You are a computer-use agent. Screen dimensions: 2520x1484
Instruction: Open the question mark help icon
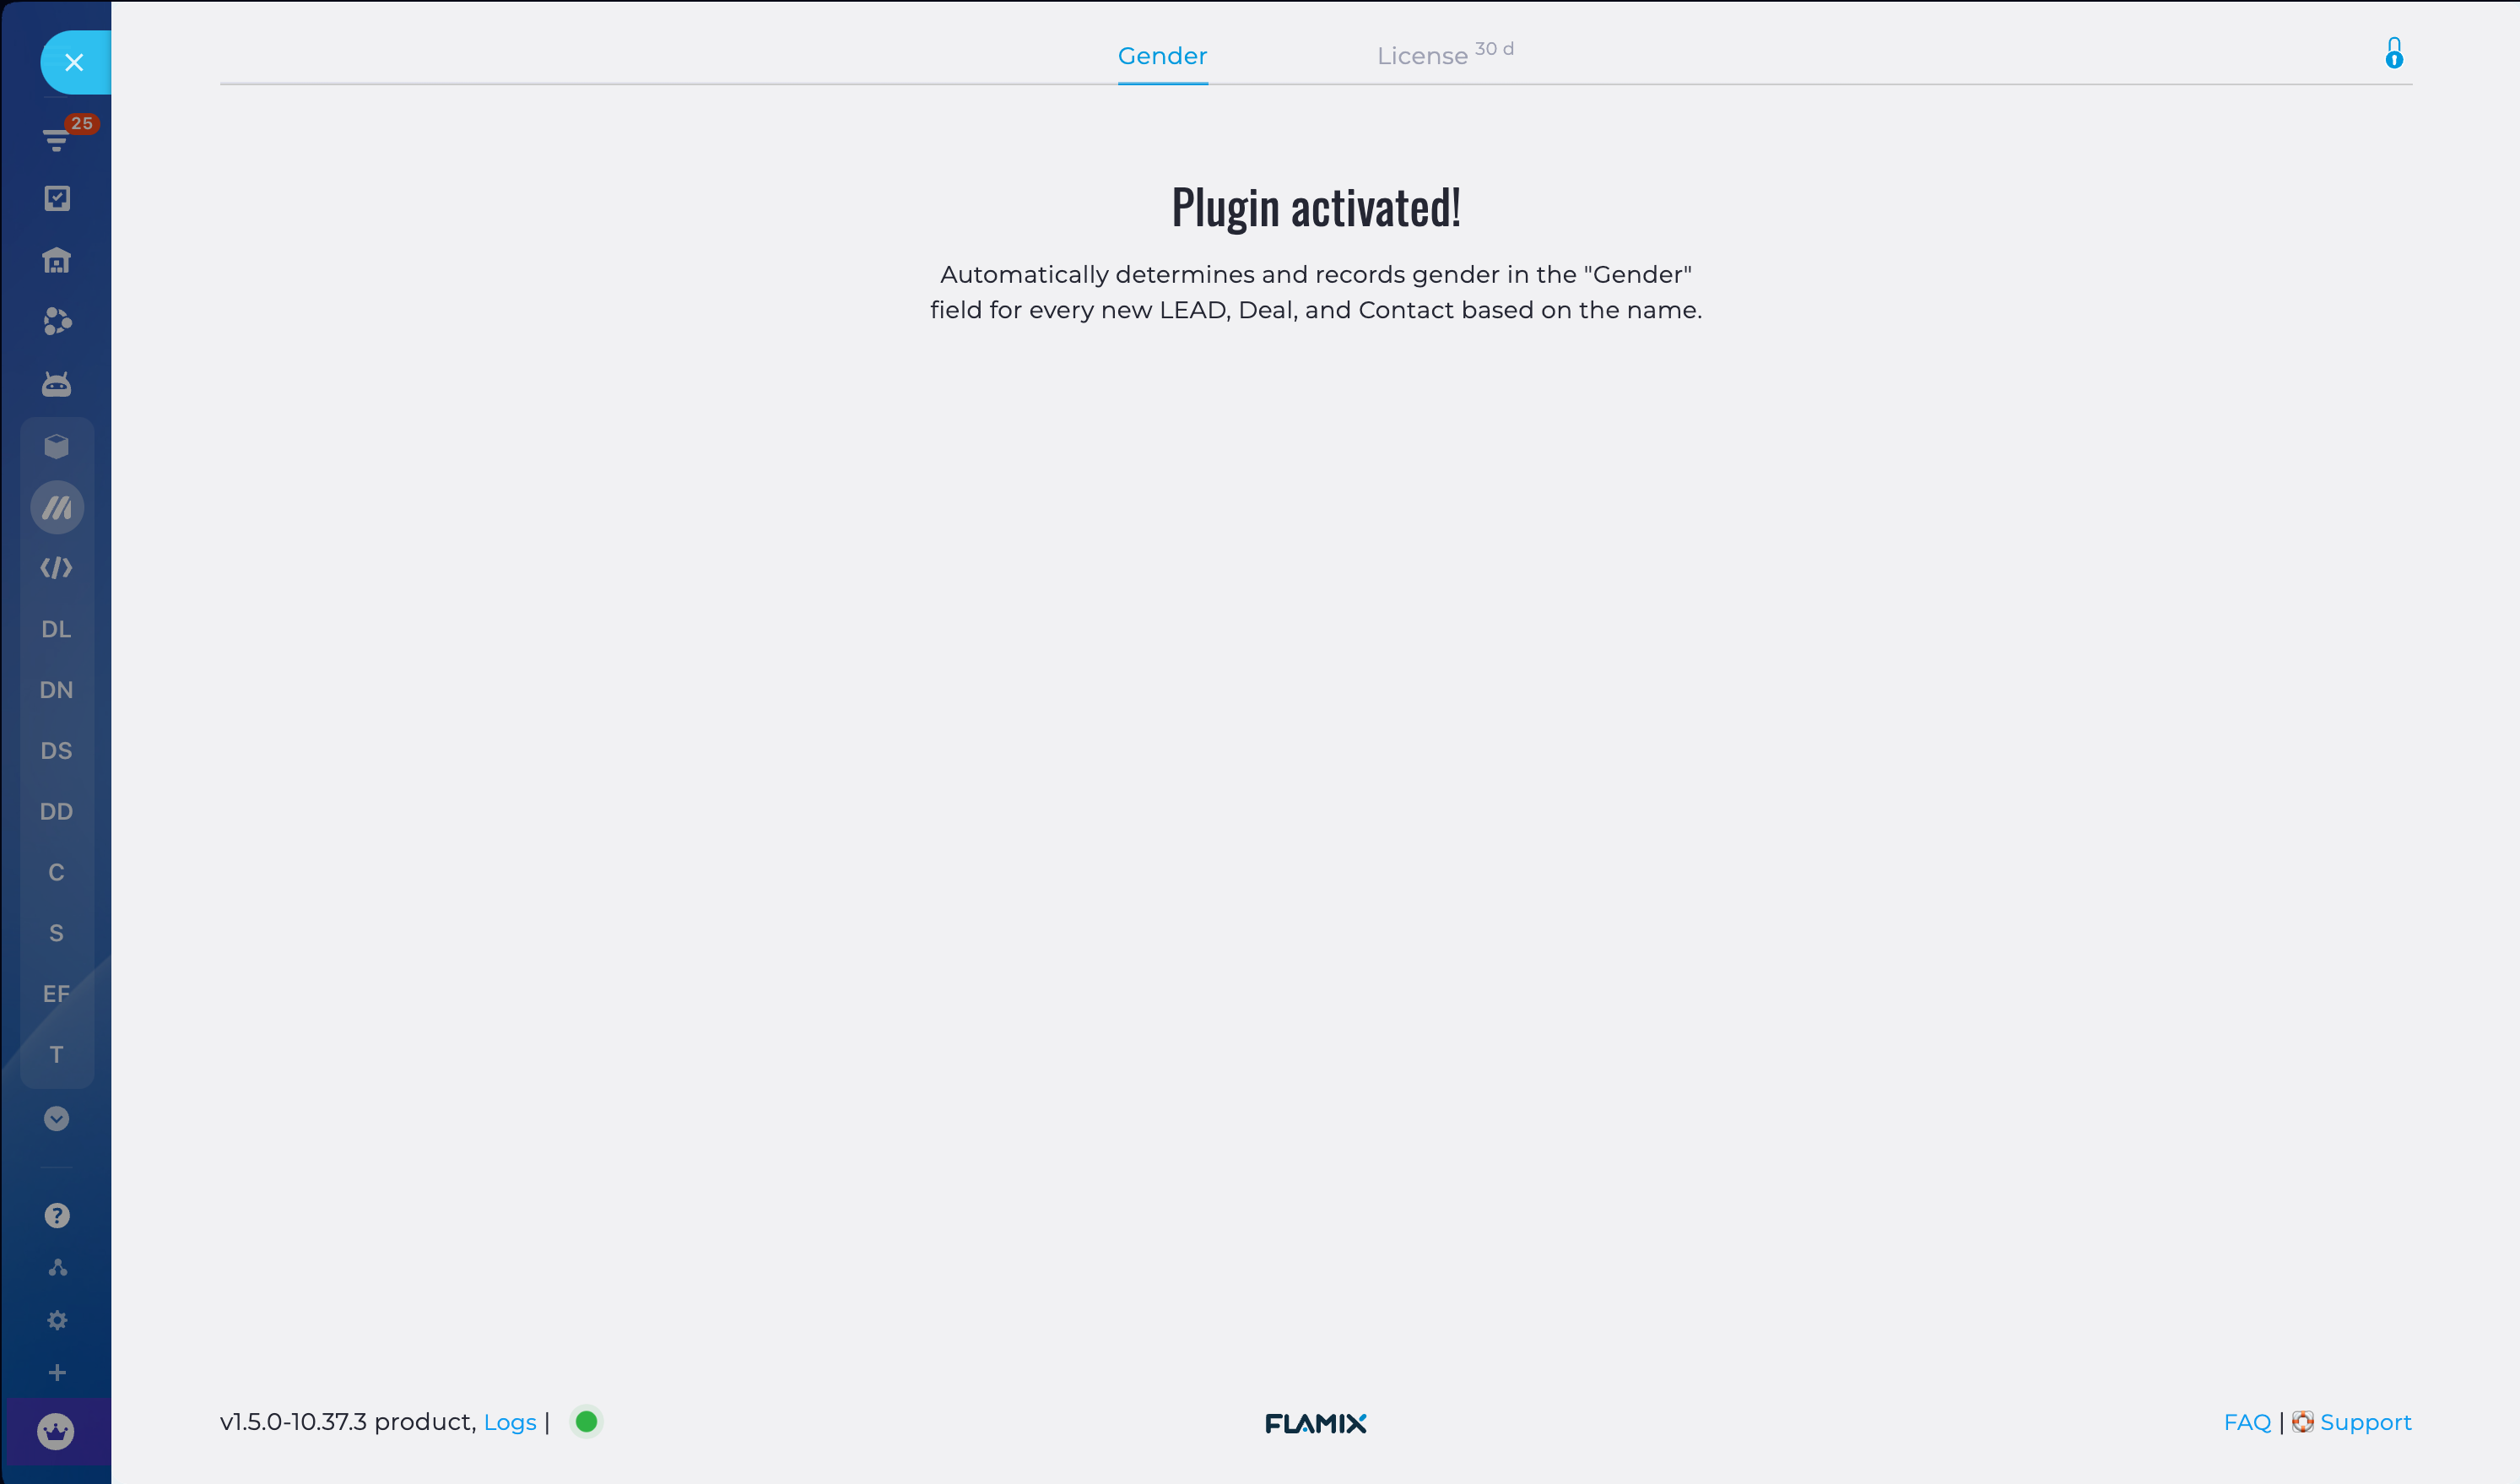57,1215
